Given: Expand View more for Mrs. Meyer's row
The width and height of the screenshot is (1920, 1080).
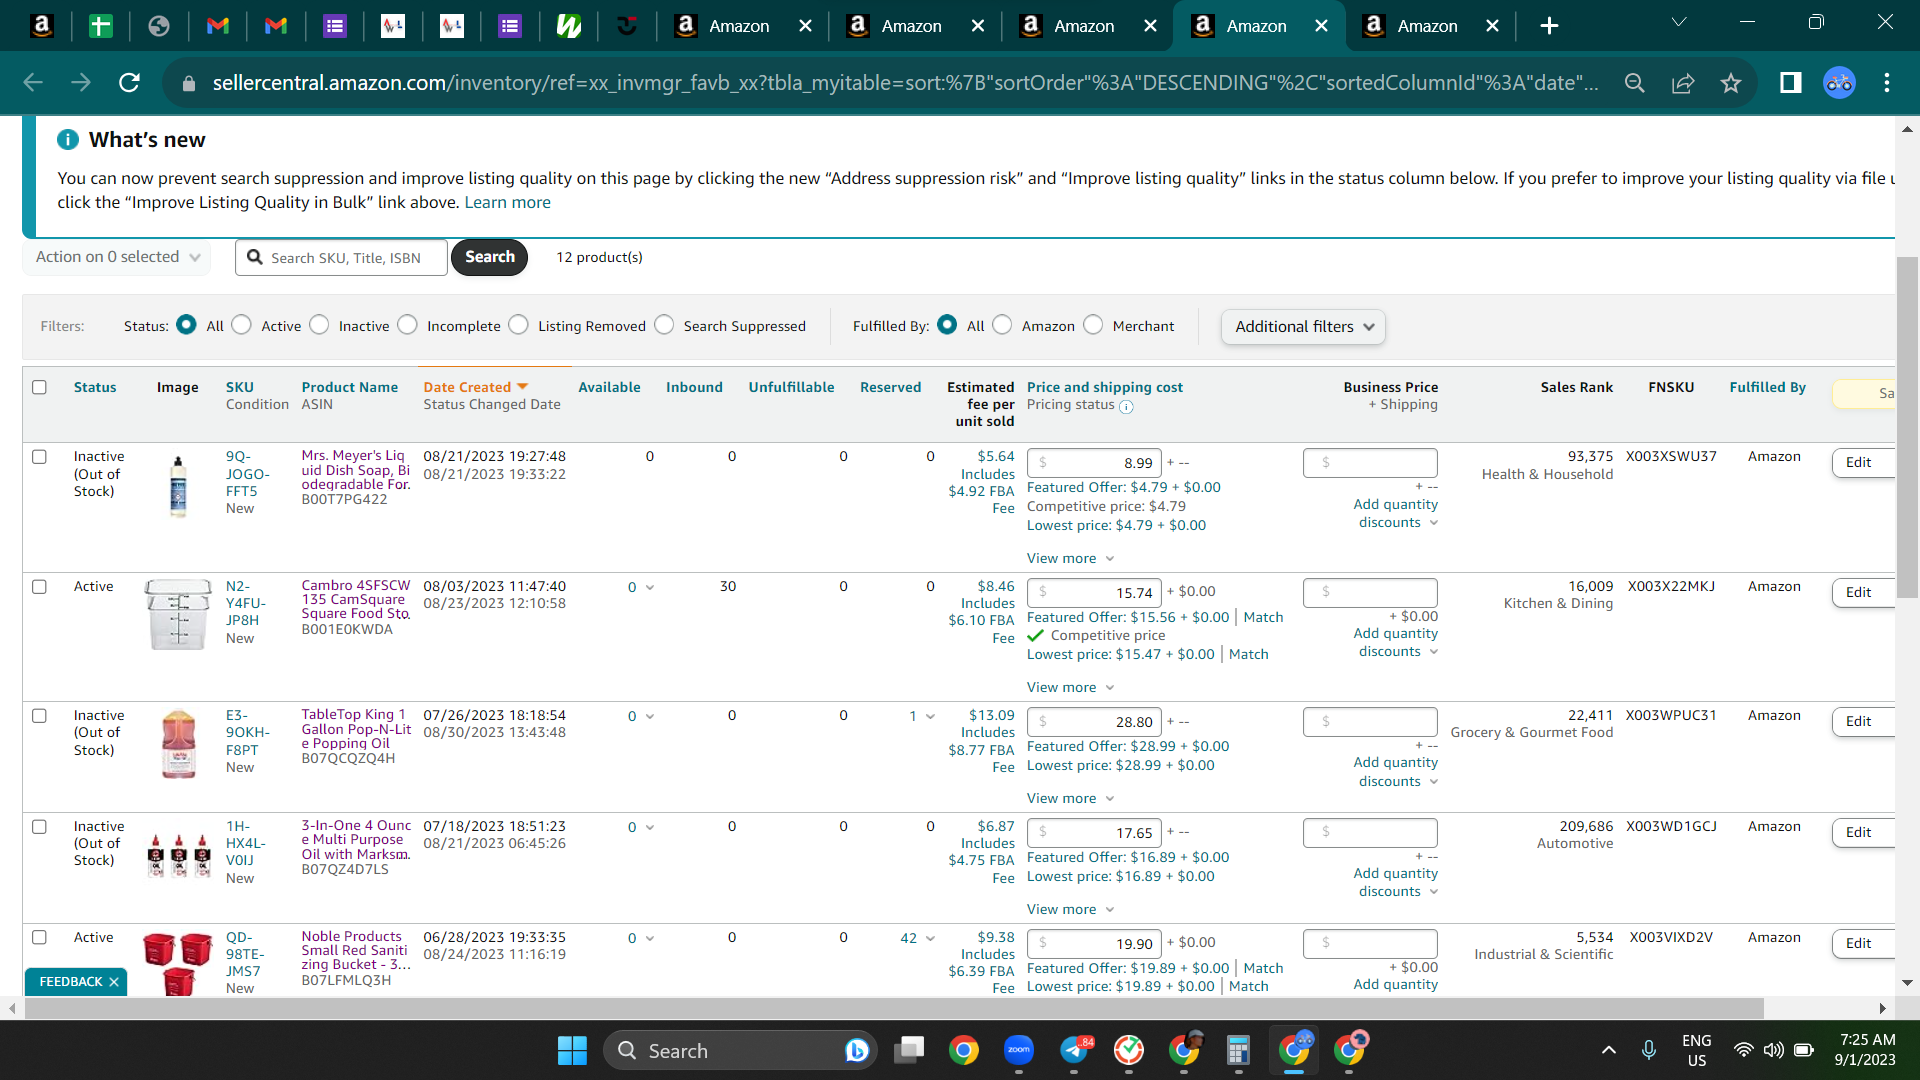Looking at the screenshot, I should (x=1070, y=558).
